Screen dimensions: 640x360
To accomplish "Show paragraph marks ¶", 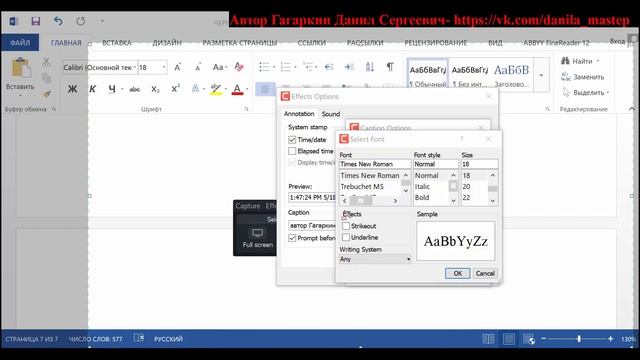I will coord(390,67).
